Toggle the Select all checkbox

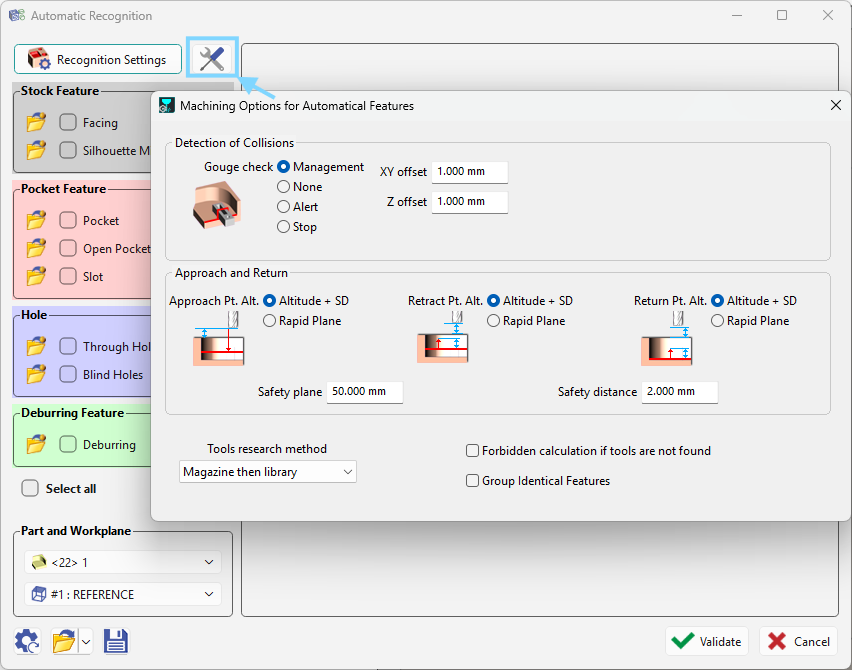coord(30,489)
